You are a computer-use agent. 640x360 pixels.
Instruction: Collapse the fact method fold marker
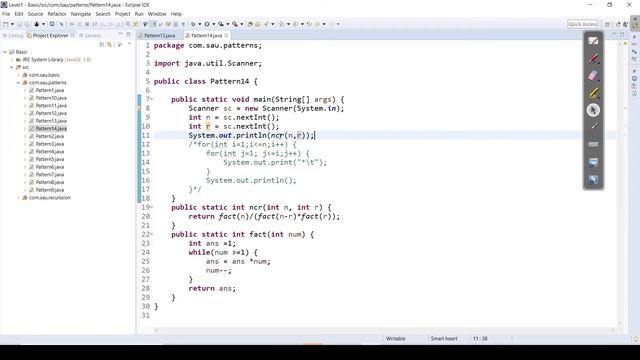[x=152, y=234]
